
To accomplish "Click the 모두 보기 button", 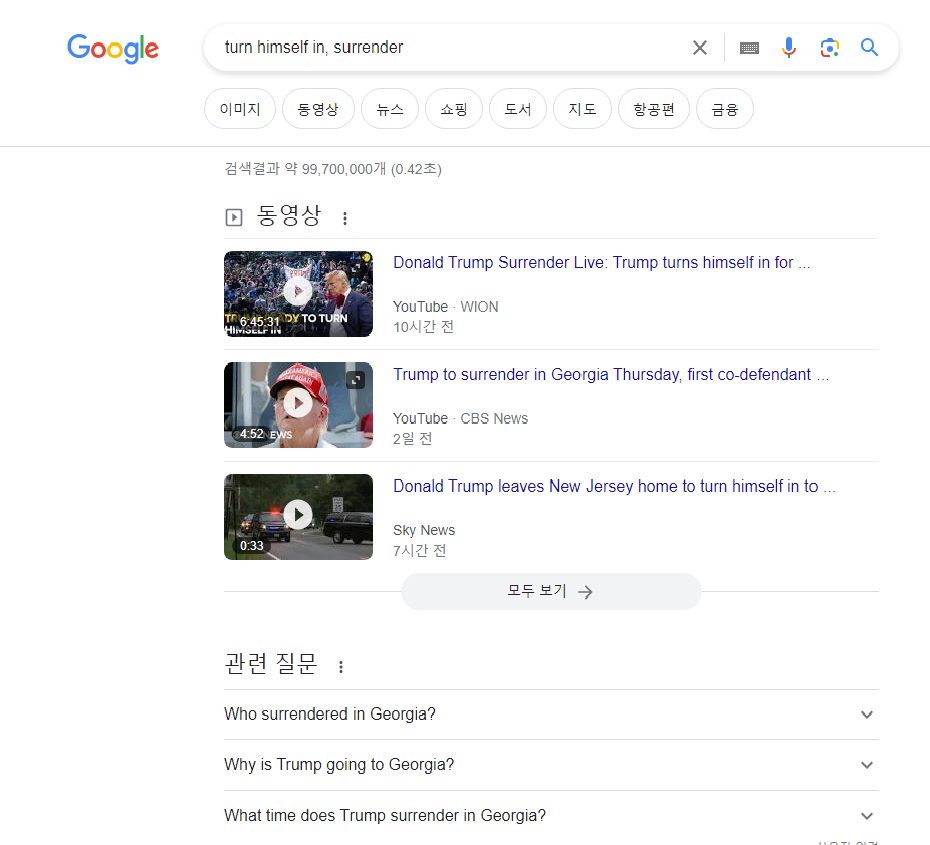I will pos(551,591).
